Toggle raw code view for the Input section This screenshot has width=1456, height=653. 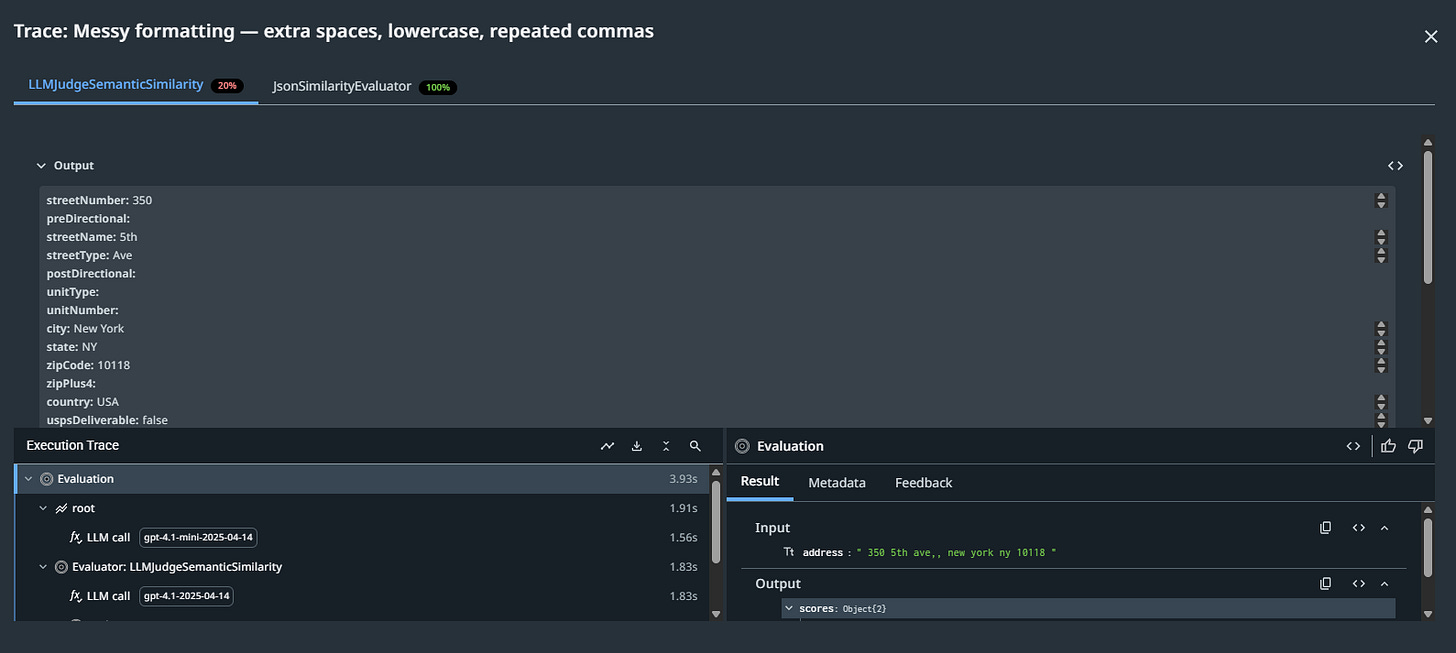tap(1359, 528)
